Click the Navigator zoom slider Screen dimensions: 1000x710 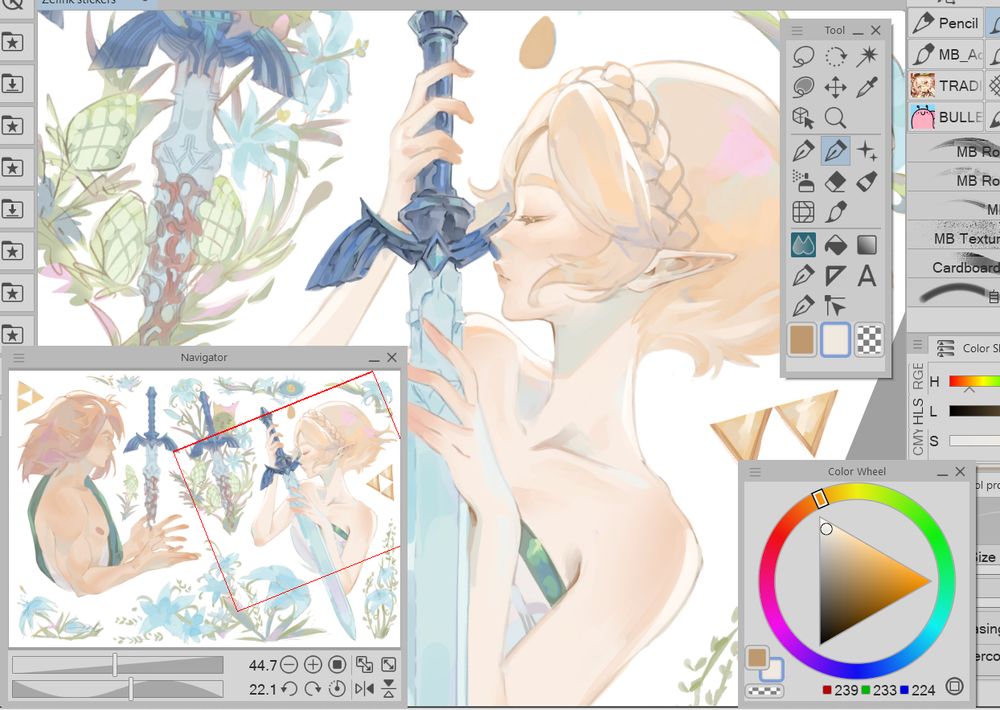[117, 665]
